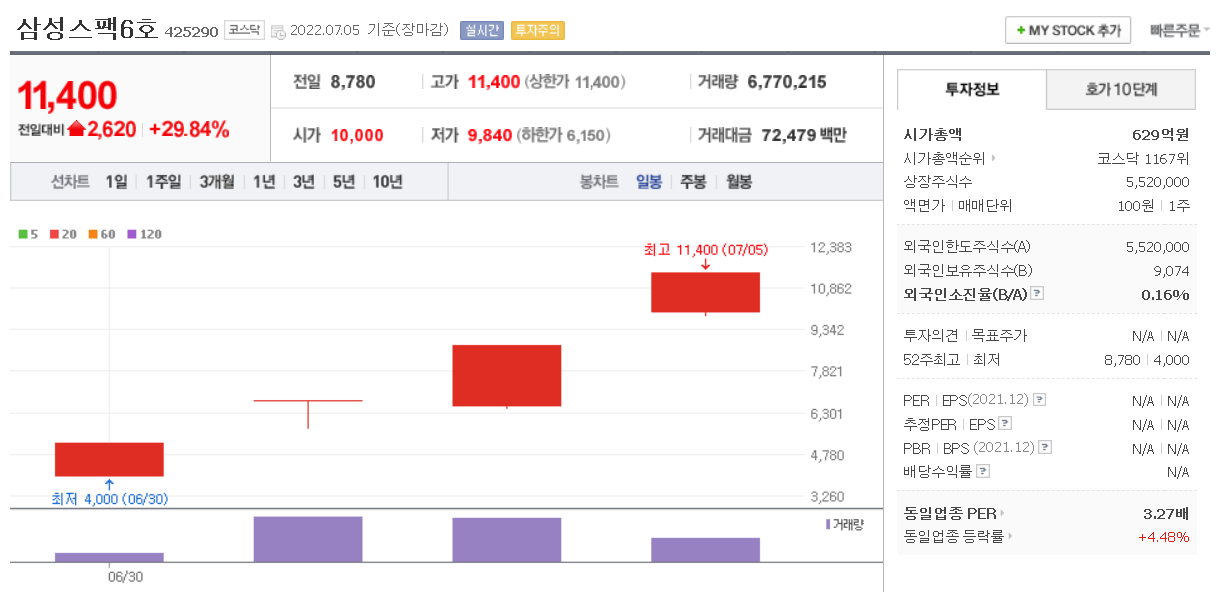
Task: Click the 시가총액 629억원 value
Action: [1159, 134]
